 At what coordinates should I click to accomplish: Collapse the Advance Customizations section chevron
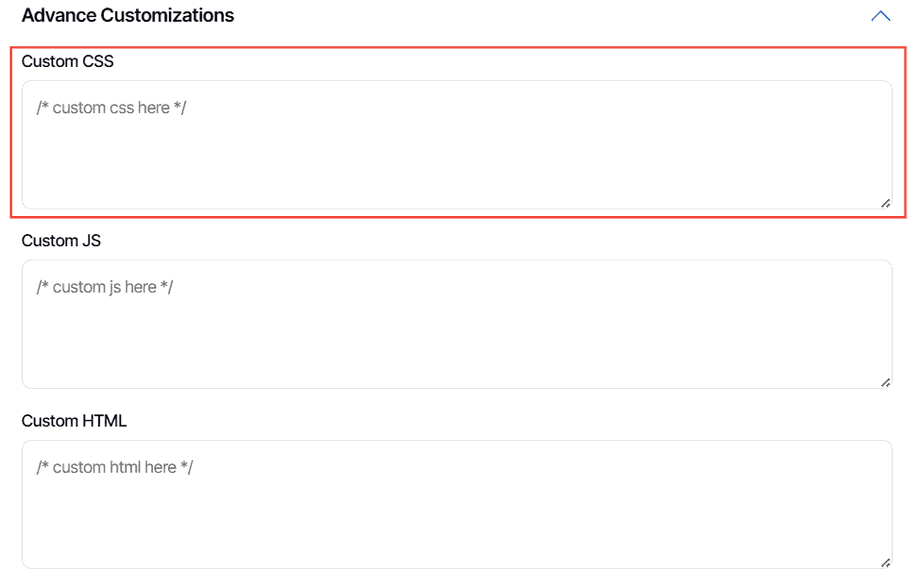pyautogui.click(x=880, y=16)
